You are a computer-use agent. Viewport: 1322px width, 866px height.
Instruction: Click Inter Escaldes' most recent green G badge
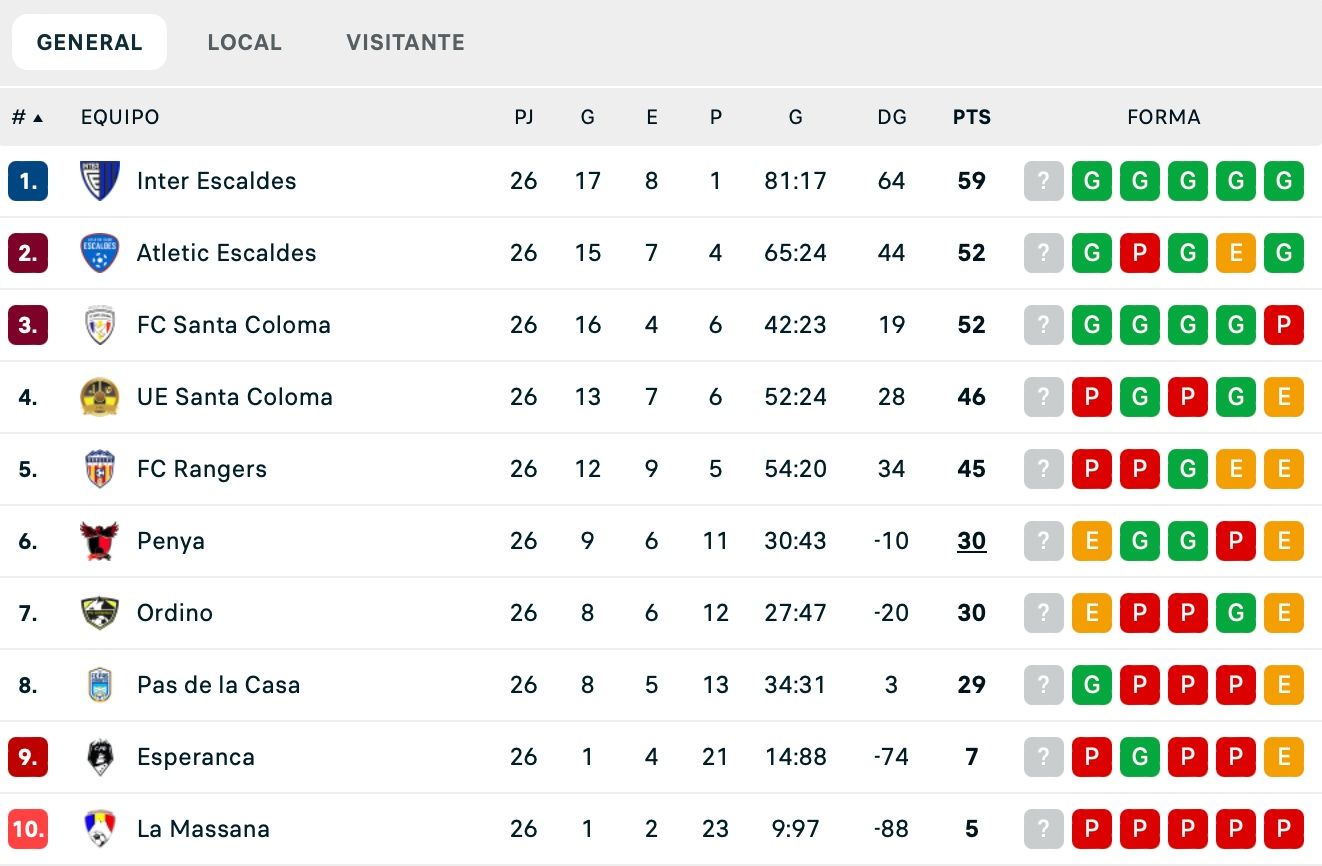tap(1284, 181)
